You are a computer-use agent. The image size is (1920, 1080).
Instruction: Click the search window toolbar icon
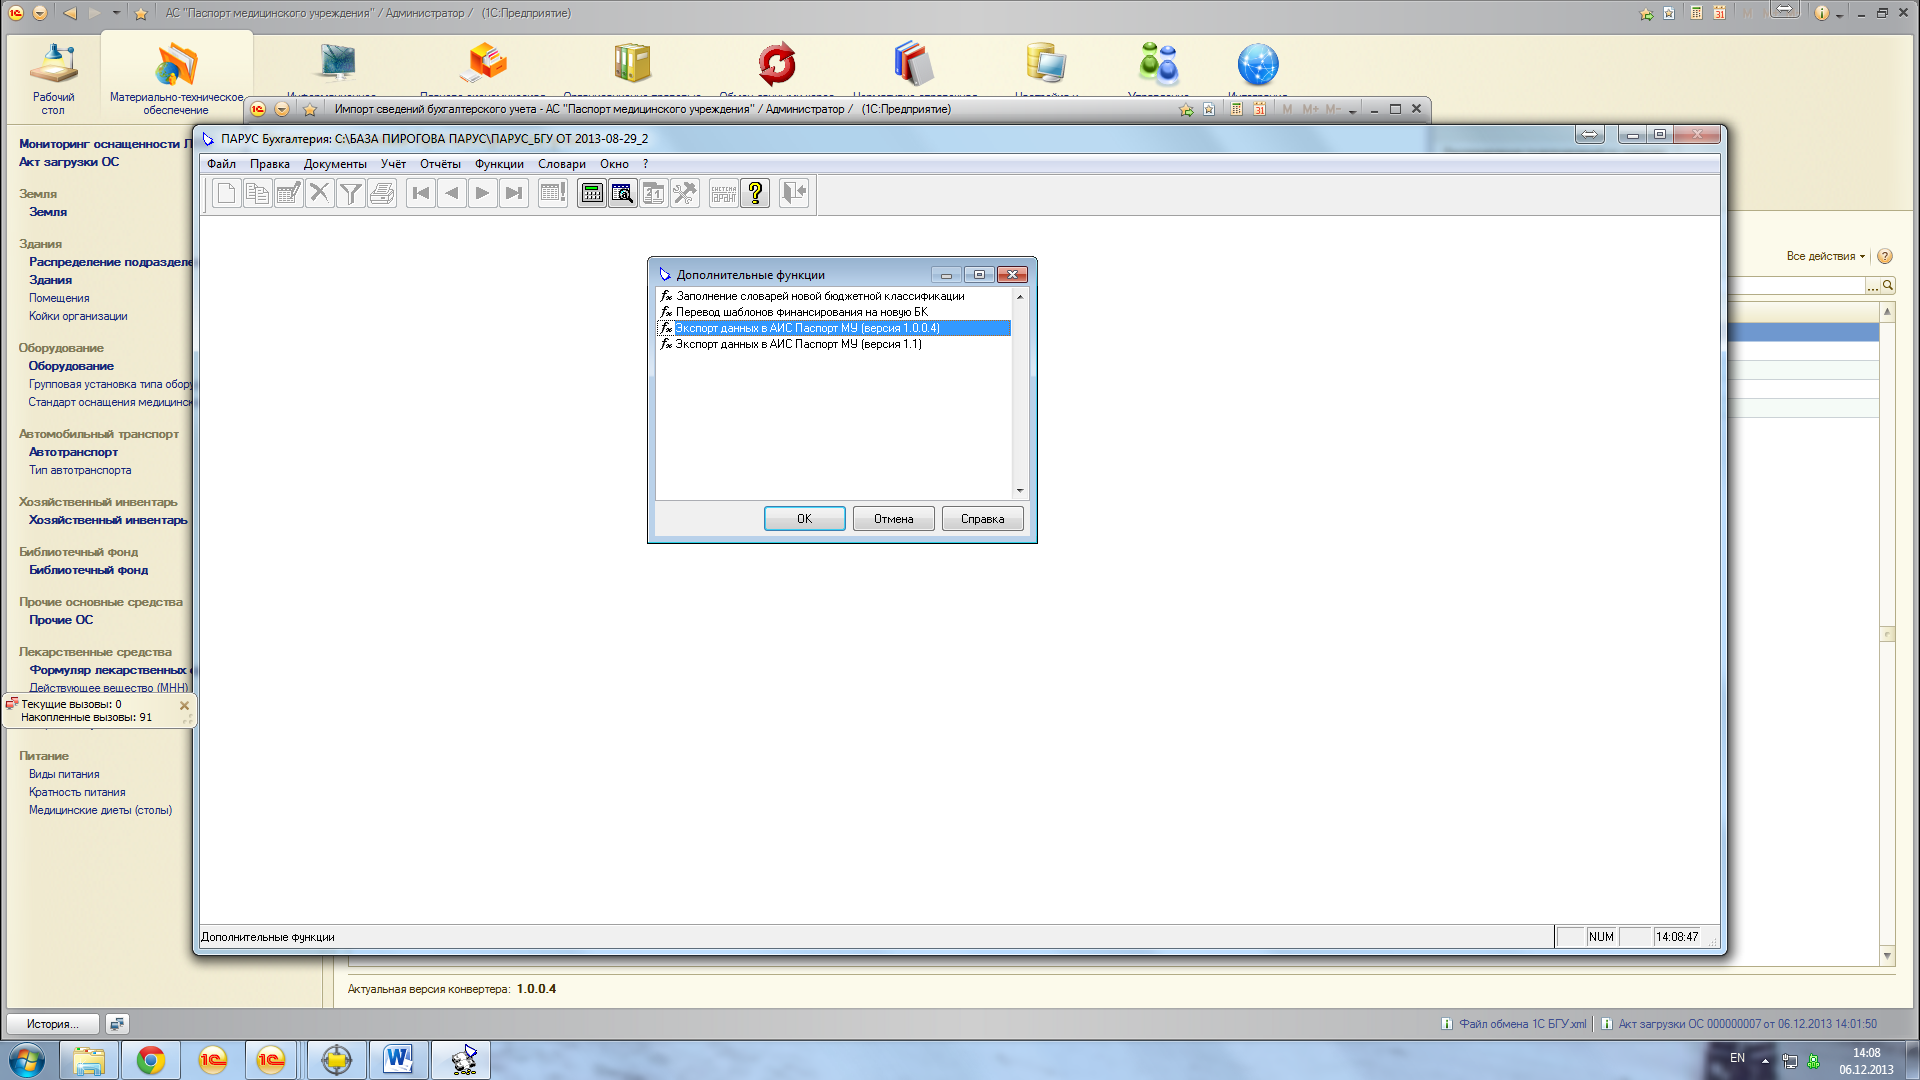pyautogui.click(x=623, y=193)
